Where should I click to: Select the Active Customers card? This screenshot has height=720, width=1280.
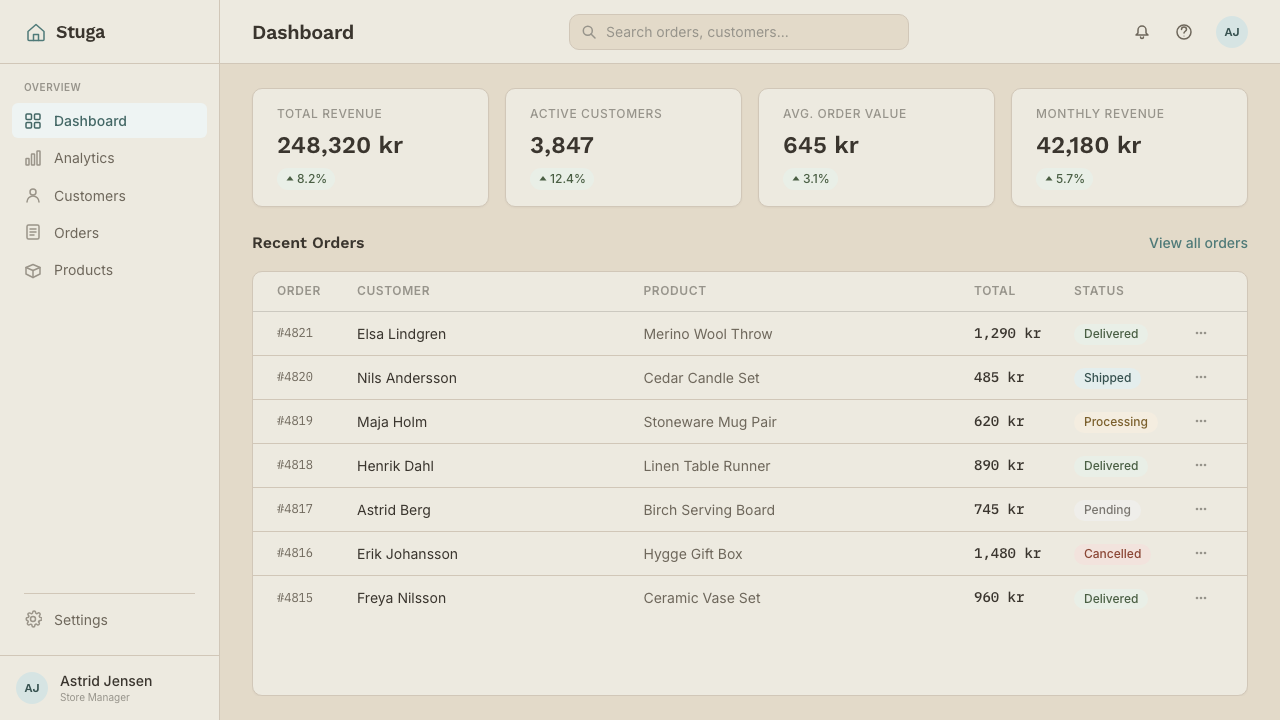pyautogui.click(x=623, y=148)
